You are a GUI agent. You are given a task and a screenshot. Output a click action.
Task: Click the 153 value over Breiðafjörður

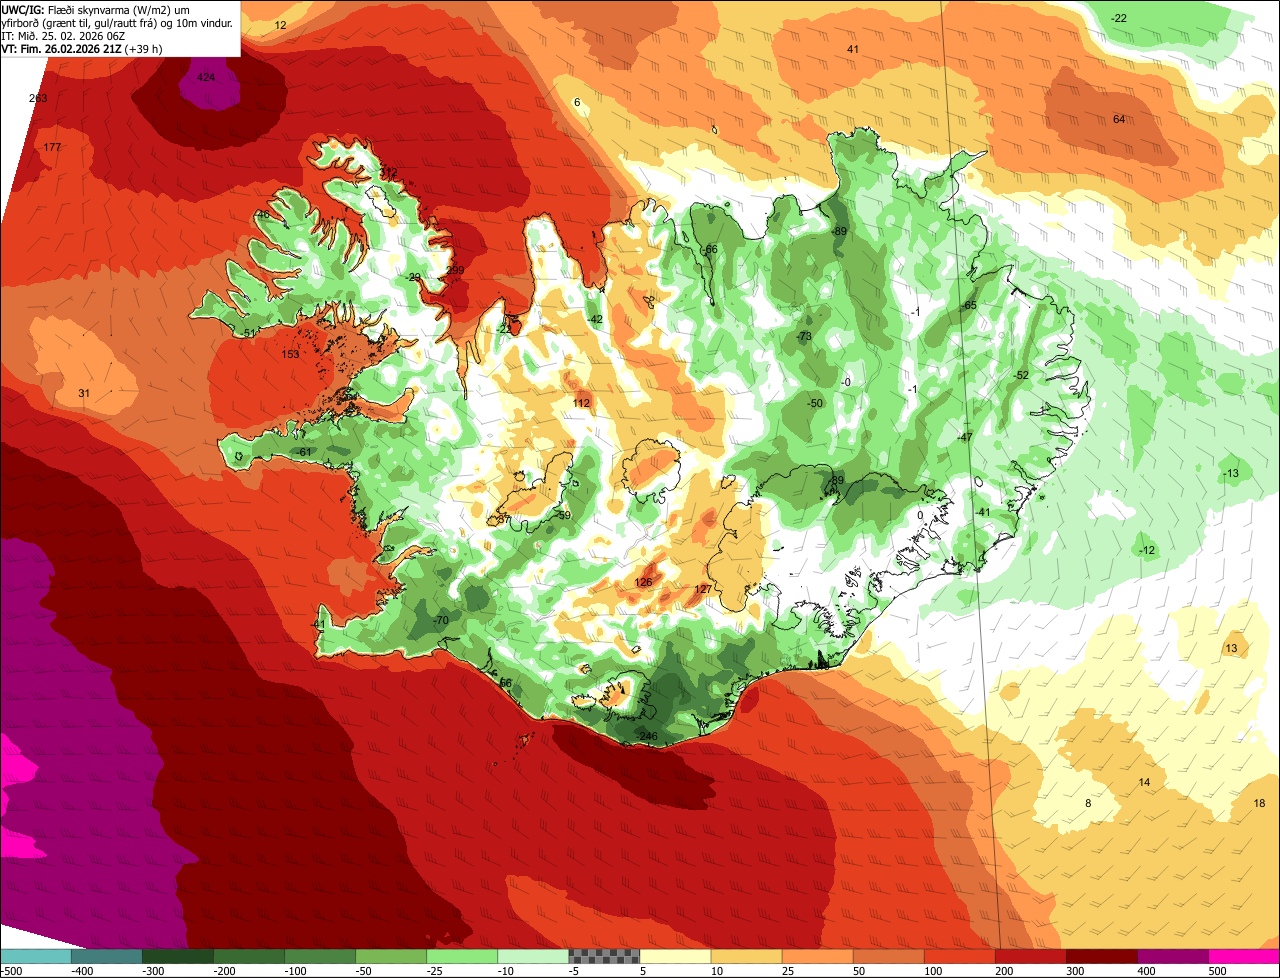click(290, 354)
